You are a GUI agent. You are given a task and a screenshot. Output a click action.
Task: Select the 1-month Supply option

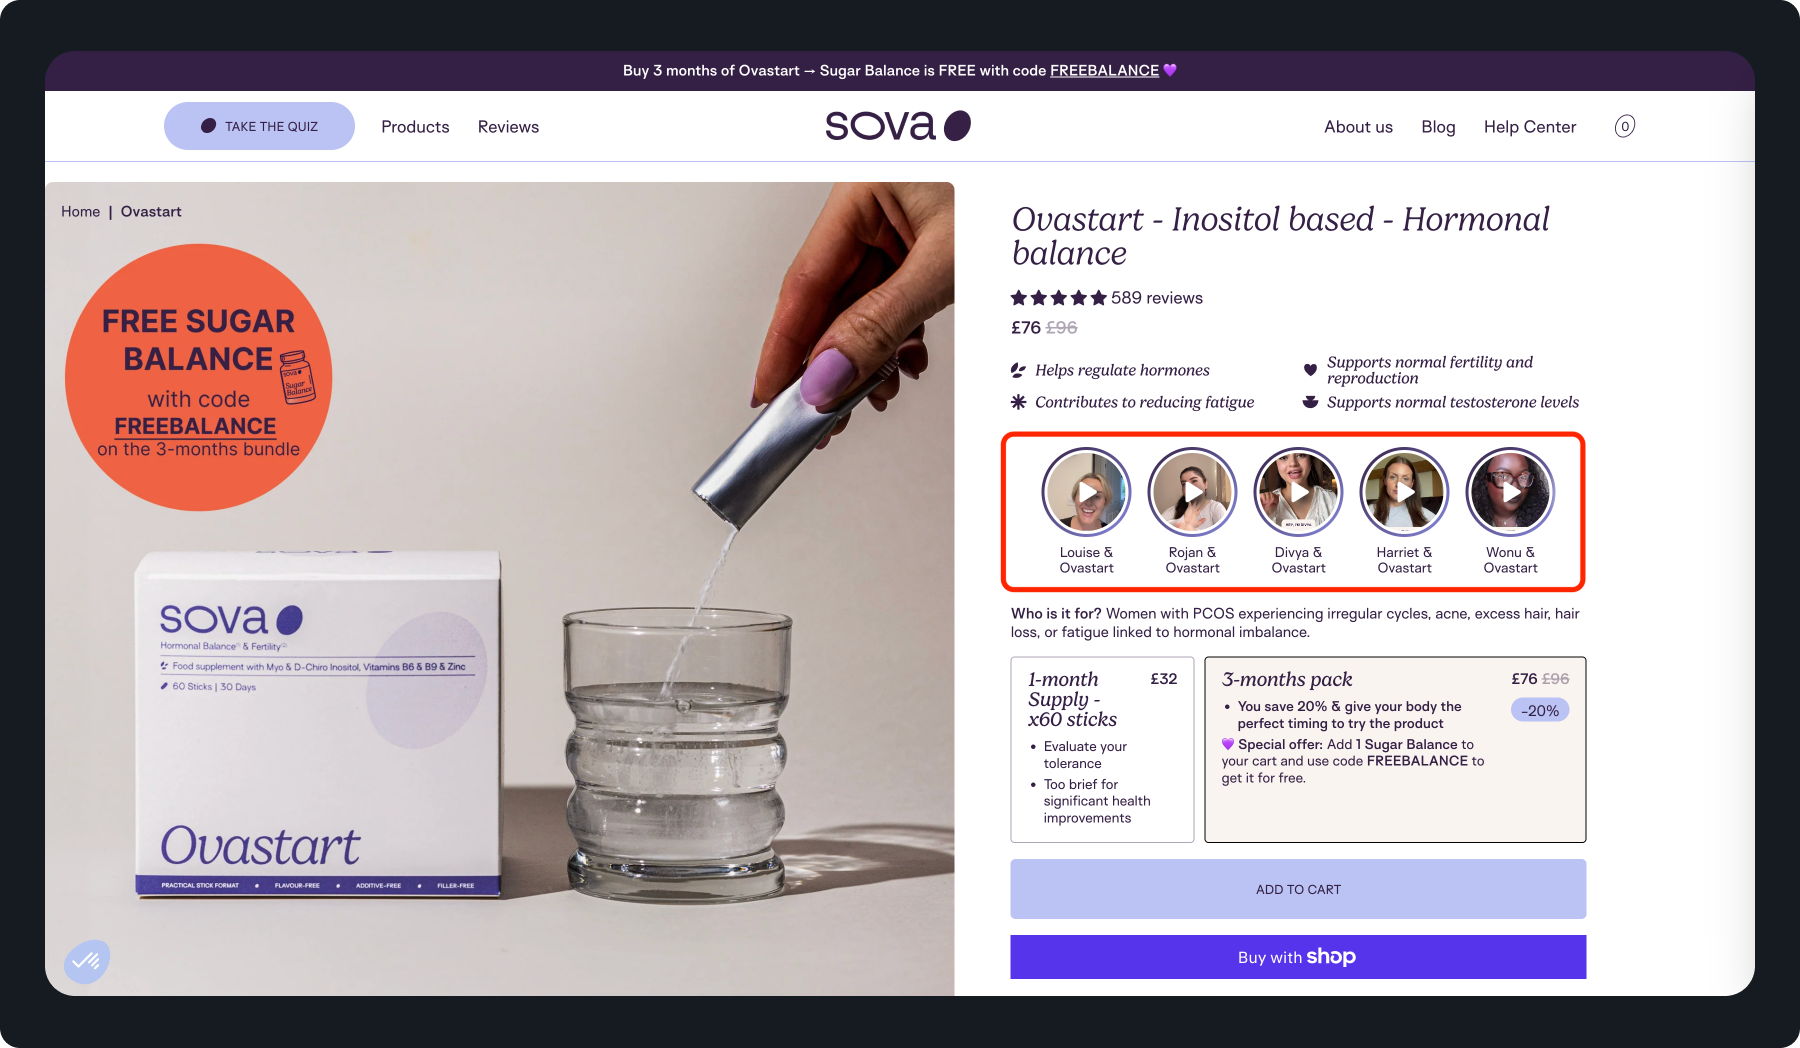pos(1102,749)
